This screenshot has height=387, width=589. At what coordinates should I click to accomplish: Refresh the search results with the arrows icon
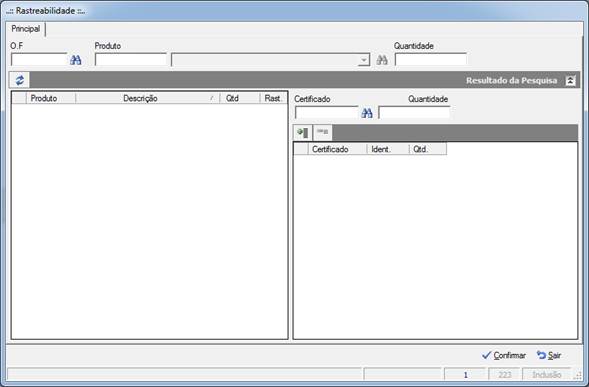[20, 80]
